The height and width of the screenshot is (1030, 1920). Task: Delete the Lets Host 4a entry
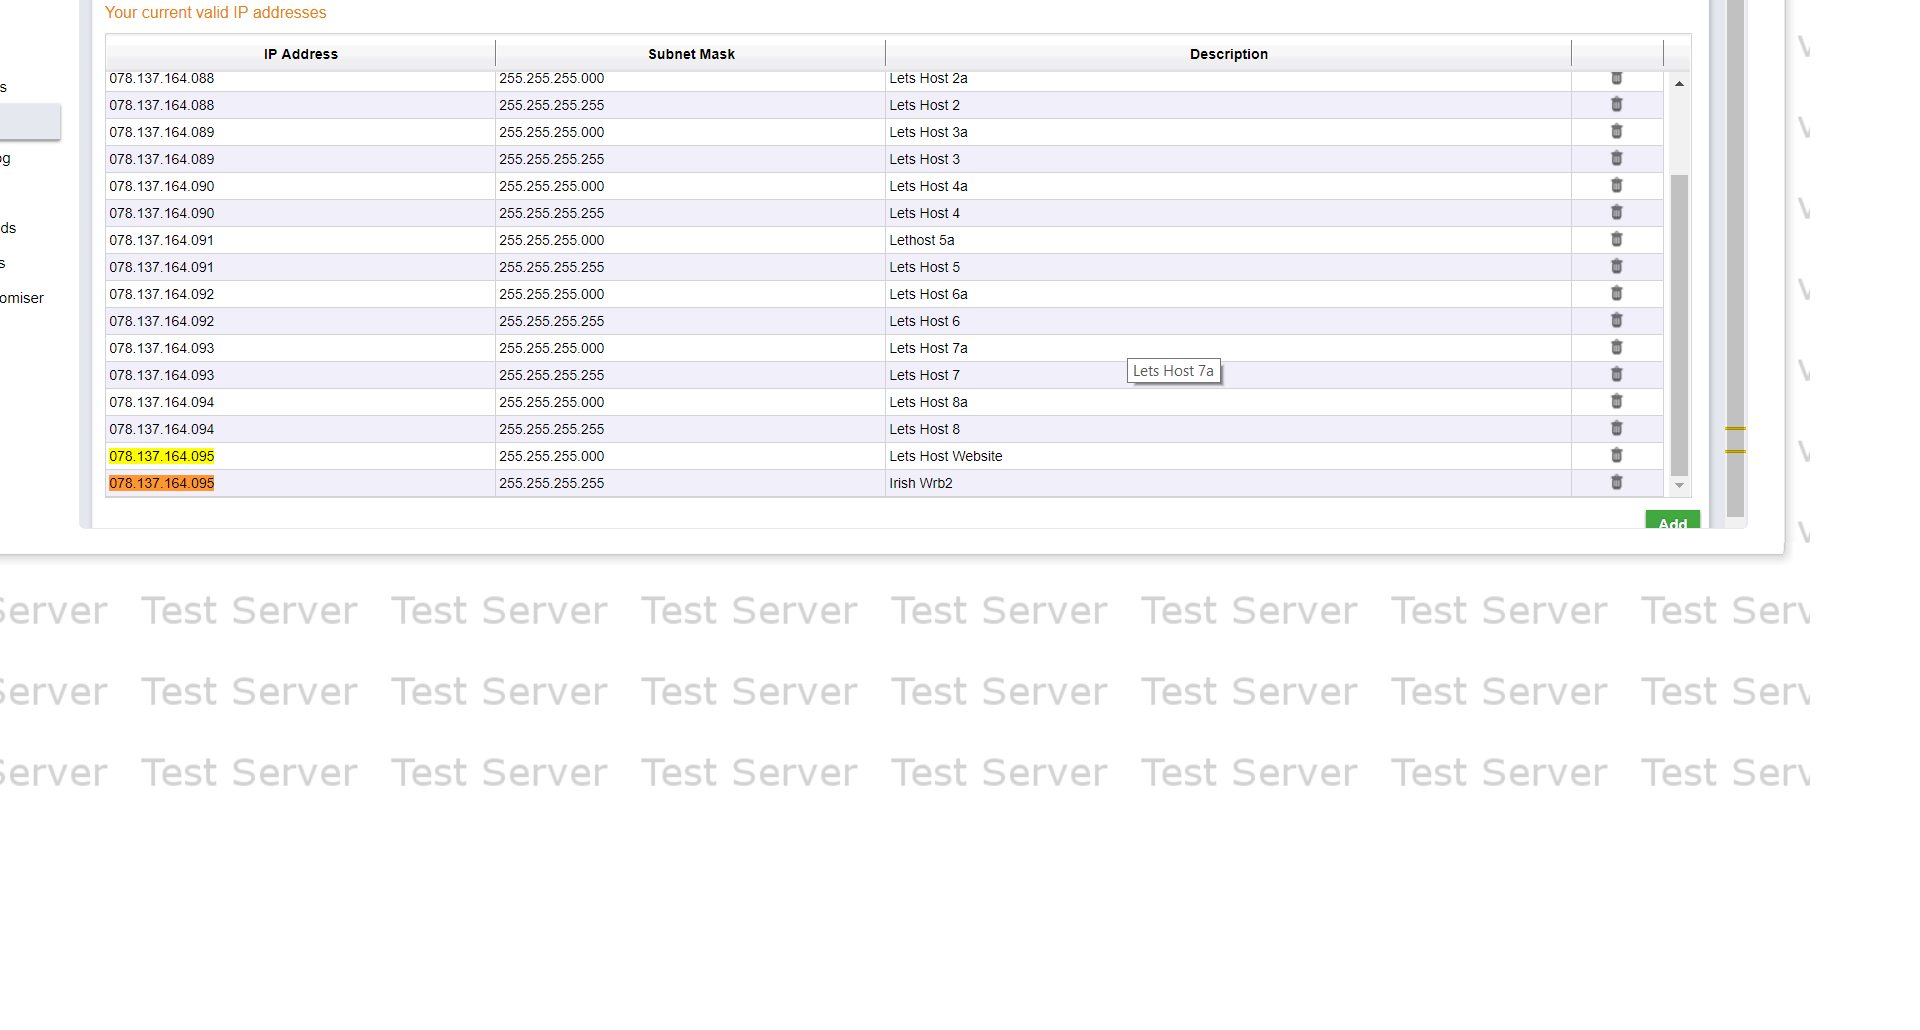1616,186
